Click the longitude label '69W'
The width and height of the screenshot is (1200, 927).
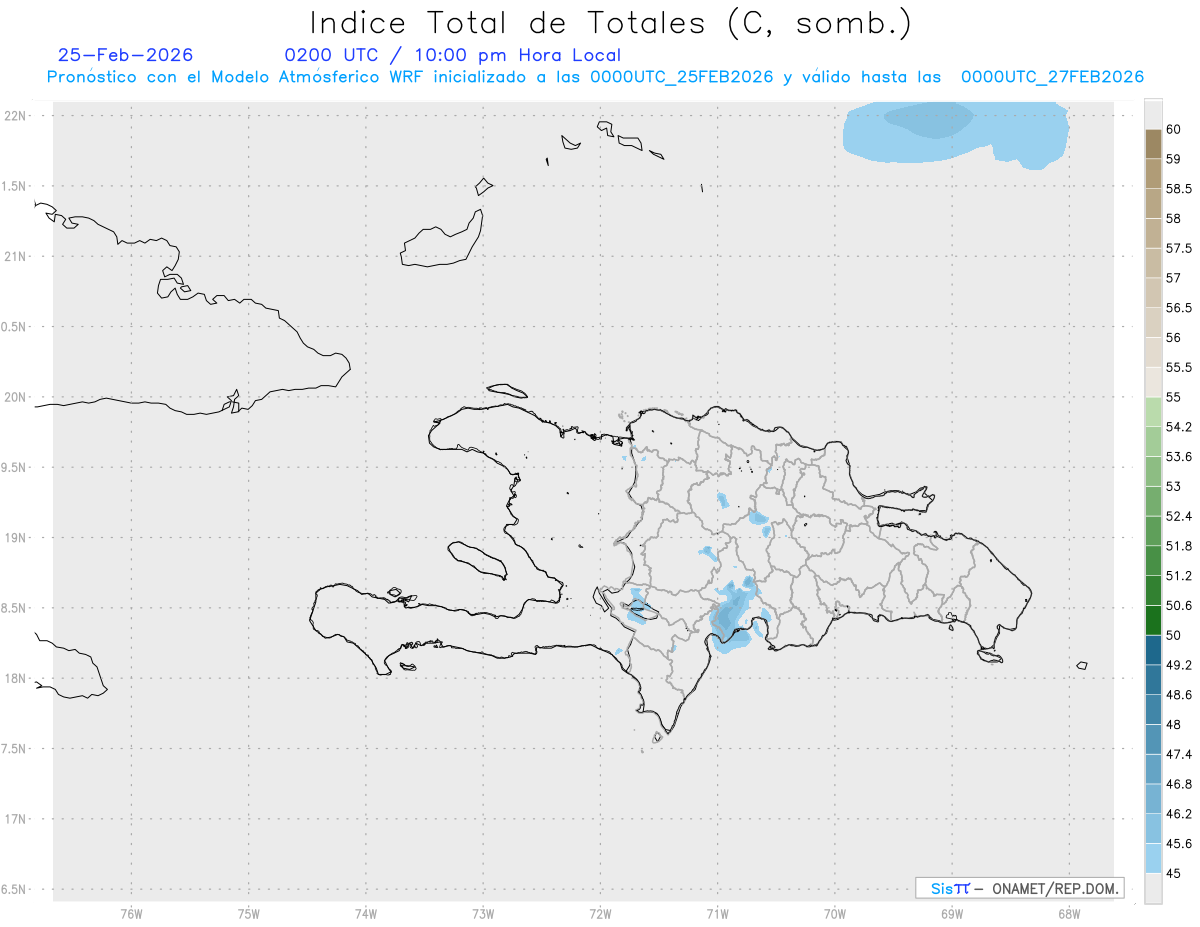pyautogui.click(x=952, y=913)
